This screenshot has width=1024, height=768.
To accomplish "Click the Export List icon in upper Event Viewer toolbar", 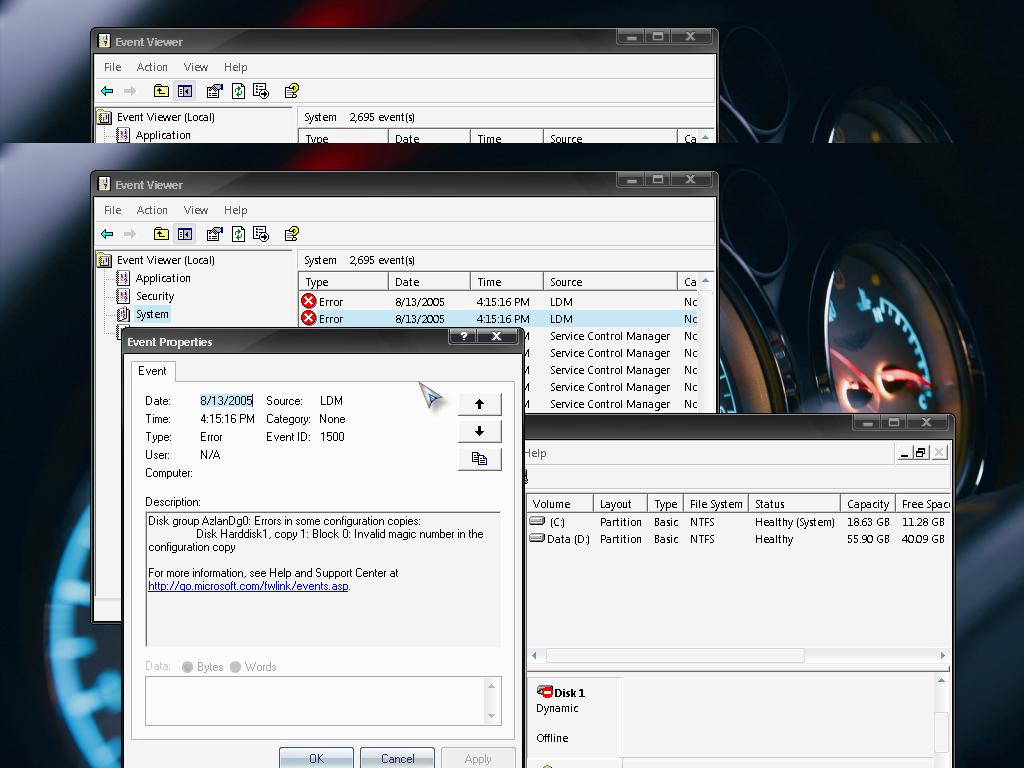I will 261,91.
